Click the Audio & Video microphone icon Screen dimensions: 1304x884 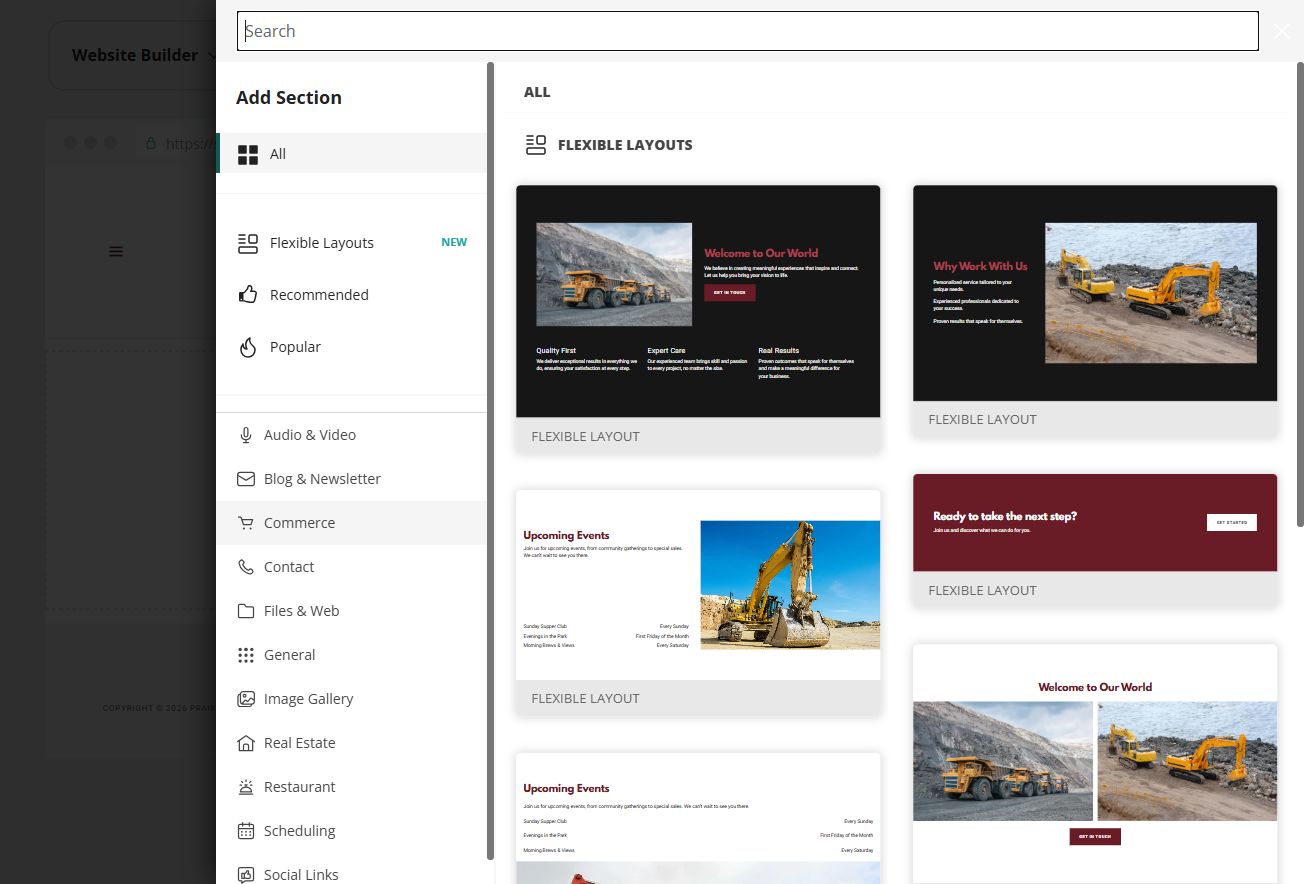tap(246, 435)
